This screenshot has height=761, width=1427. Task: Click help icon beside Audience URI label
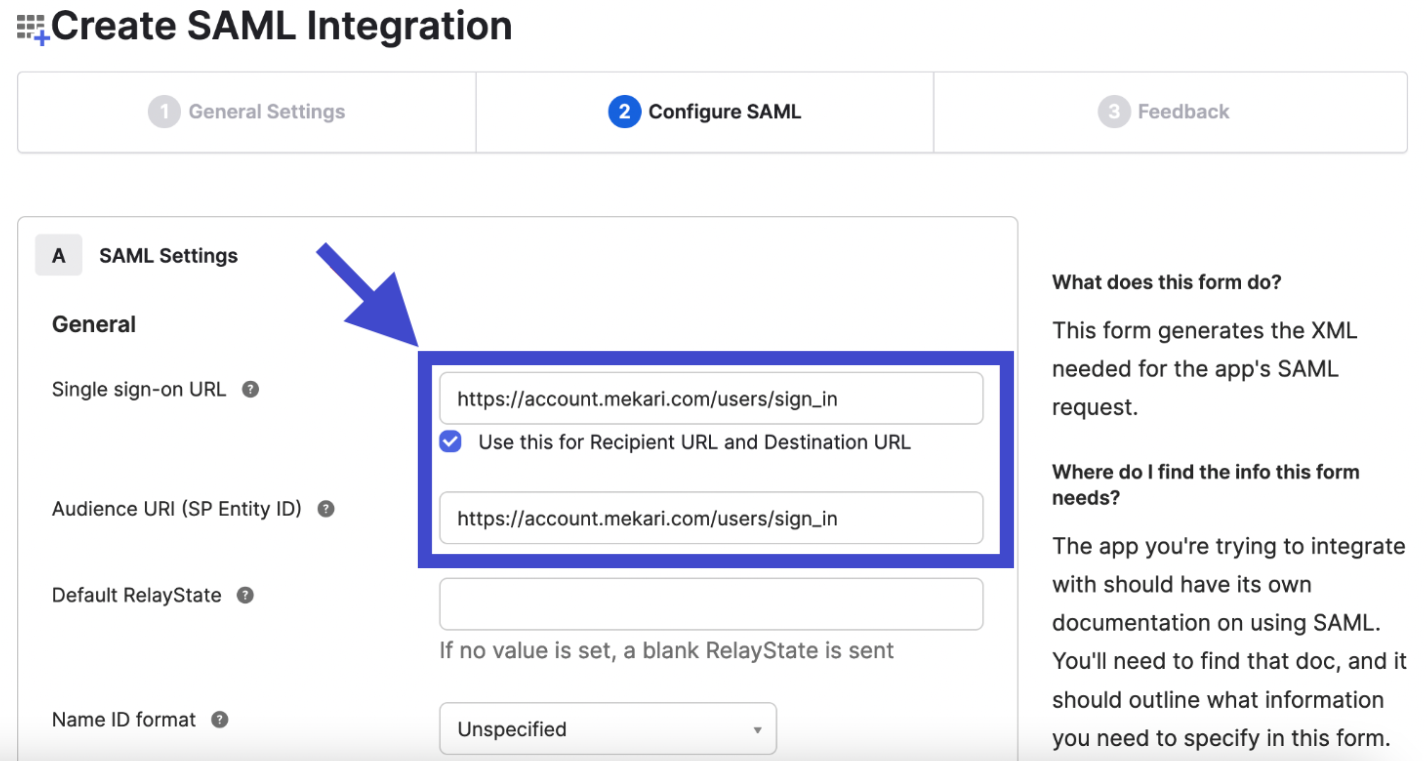326,509
